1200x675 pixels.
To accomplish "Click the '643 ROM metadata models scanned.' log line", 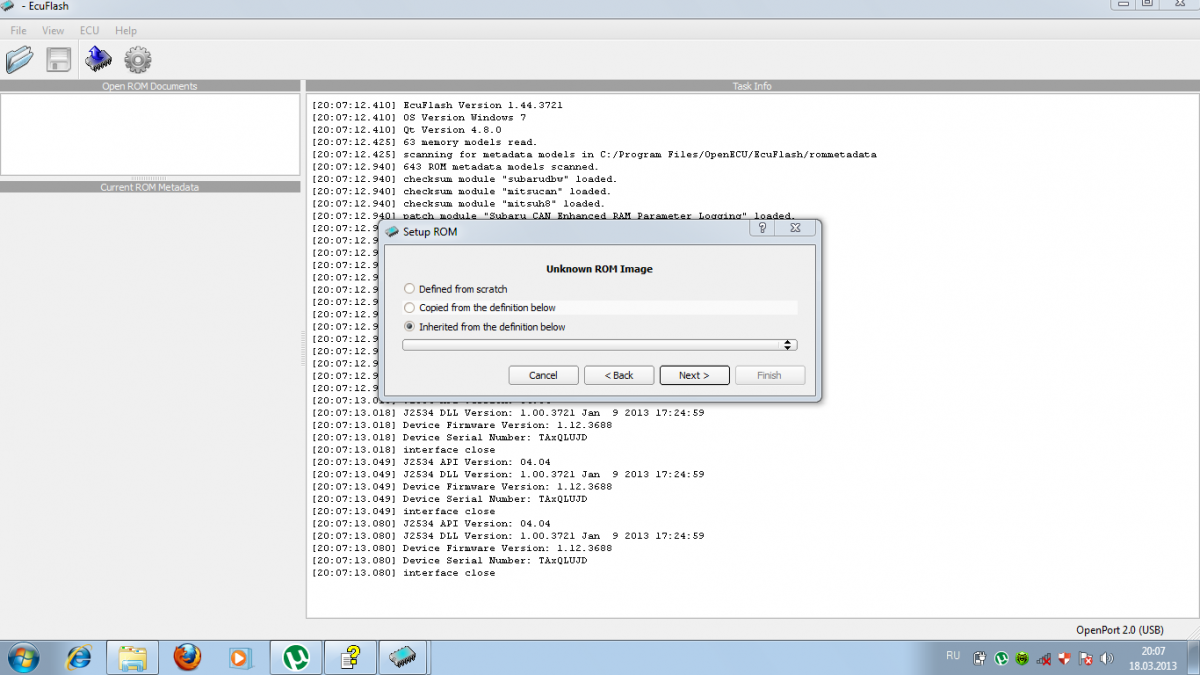I will coord(455,167).
